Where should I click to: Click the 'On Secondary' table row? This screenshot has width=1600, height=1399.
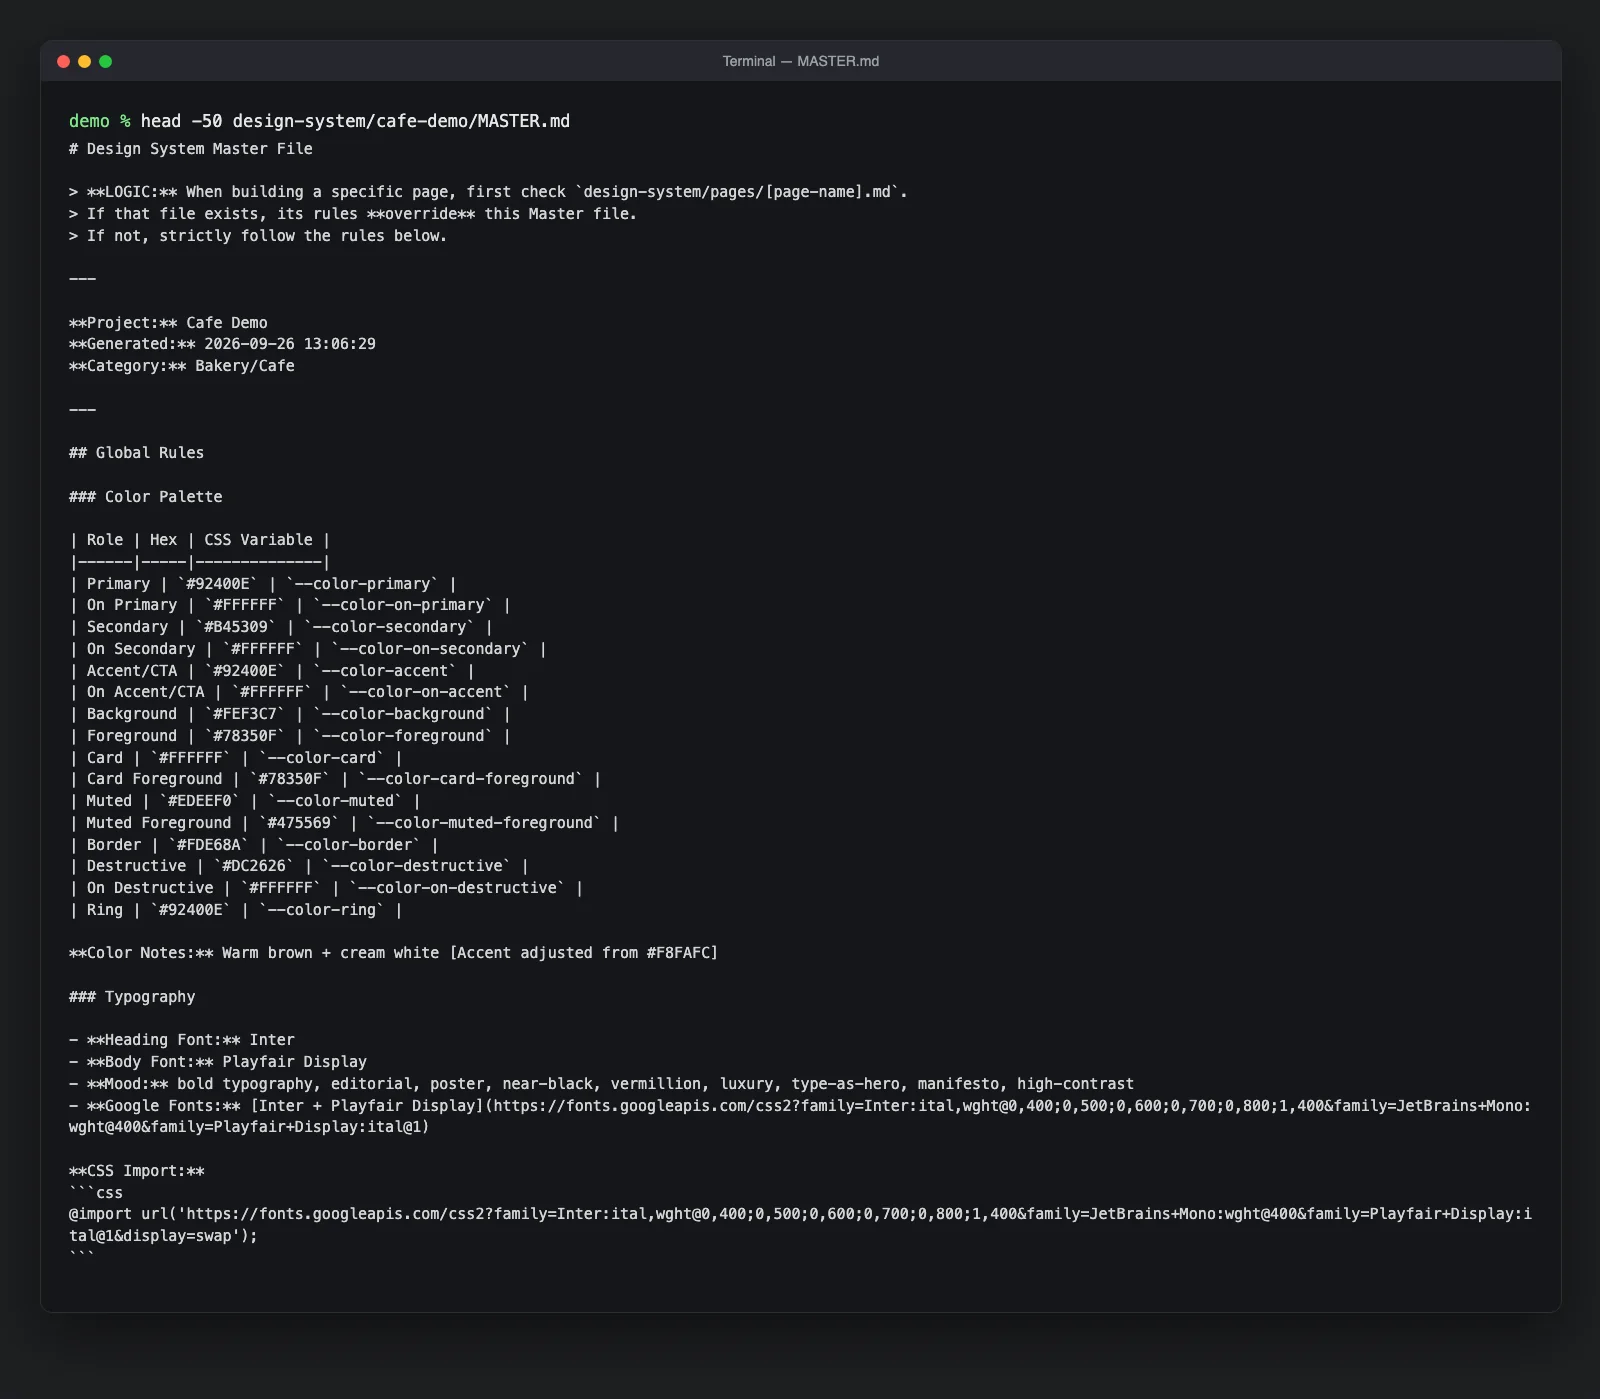click(308, 649)
